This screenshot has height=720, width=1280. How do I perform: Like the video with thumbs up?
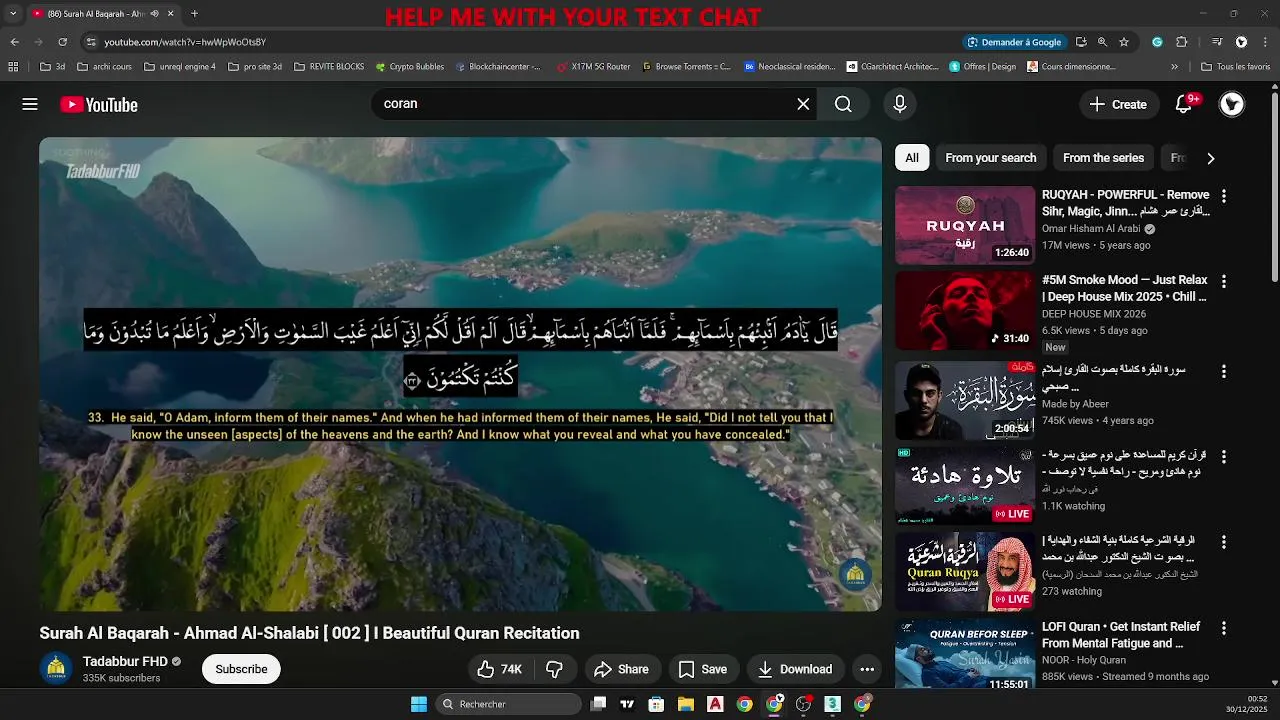tap(499, 669)
